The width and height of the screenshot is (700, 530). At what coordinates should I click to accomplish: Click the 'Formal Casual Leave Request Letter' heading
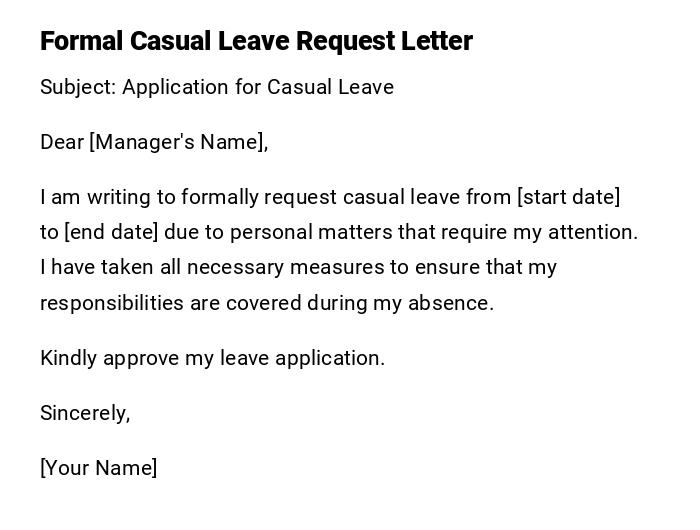(x=256, y=41)
